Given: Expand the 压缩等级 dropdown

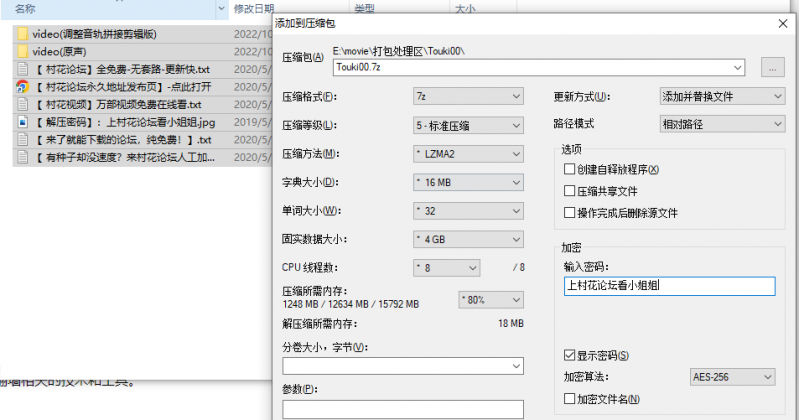Looking at the screenshot, I should (x=469, y=125).
